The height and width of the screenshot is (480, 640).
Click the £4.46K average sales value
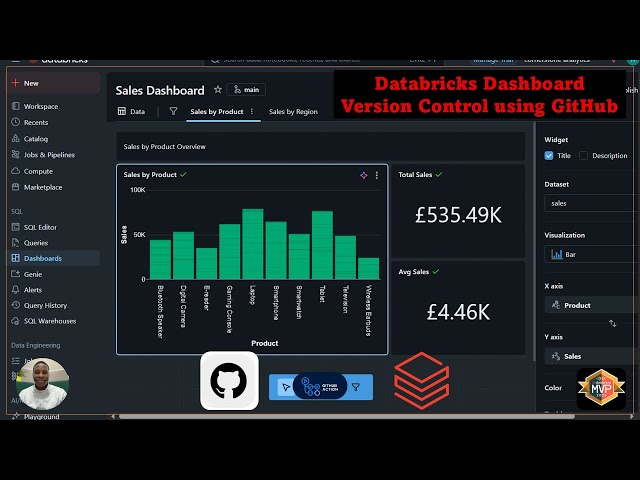[458, 312]
